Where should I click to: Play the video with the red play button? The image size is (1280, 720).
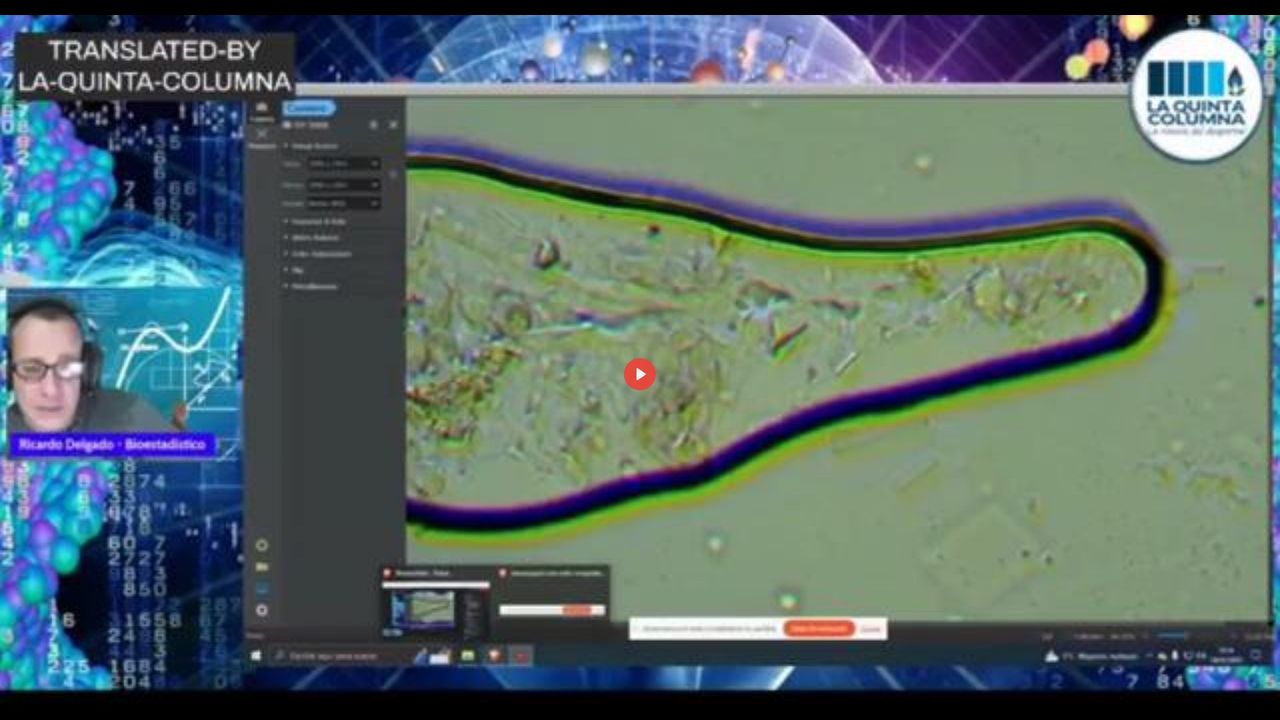pos(640,374)
